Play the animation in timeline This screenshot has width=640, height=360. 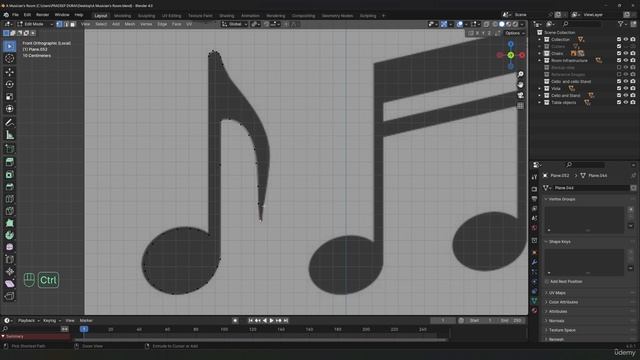(272, 321)
